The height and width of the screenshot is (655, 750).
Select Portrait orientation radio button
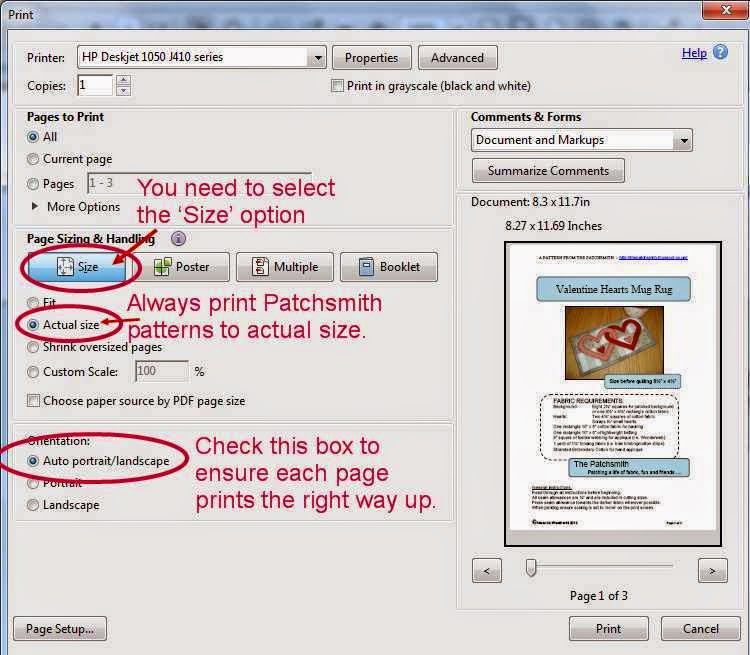pyautogui.click(x=33, y=483)
